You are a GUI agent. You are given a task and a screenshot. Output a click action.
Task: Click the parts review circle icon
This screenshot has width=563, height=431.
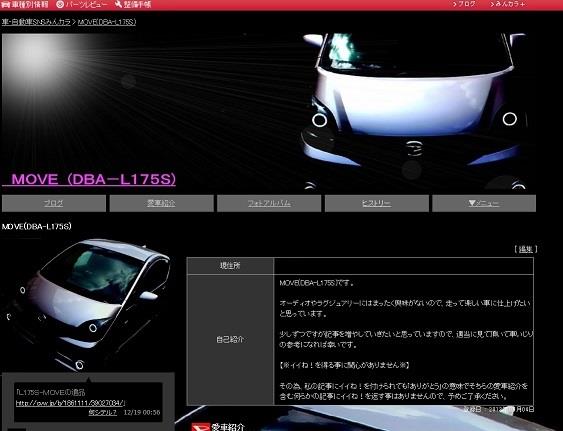tap(60, 4)
